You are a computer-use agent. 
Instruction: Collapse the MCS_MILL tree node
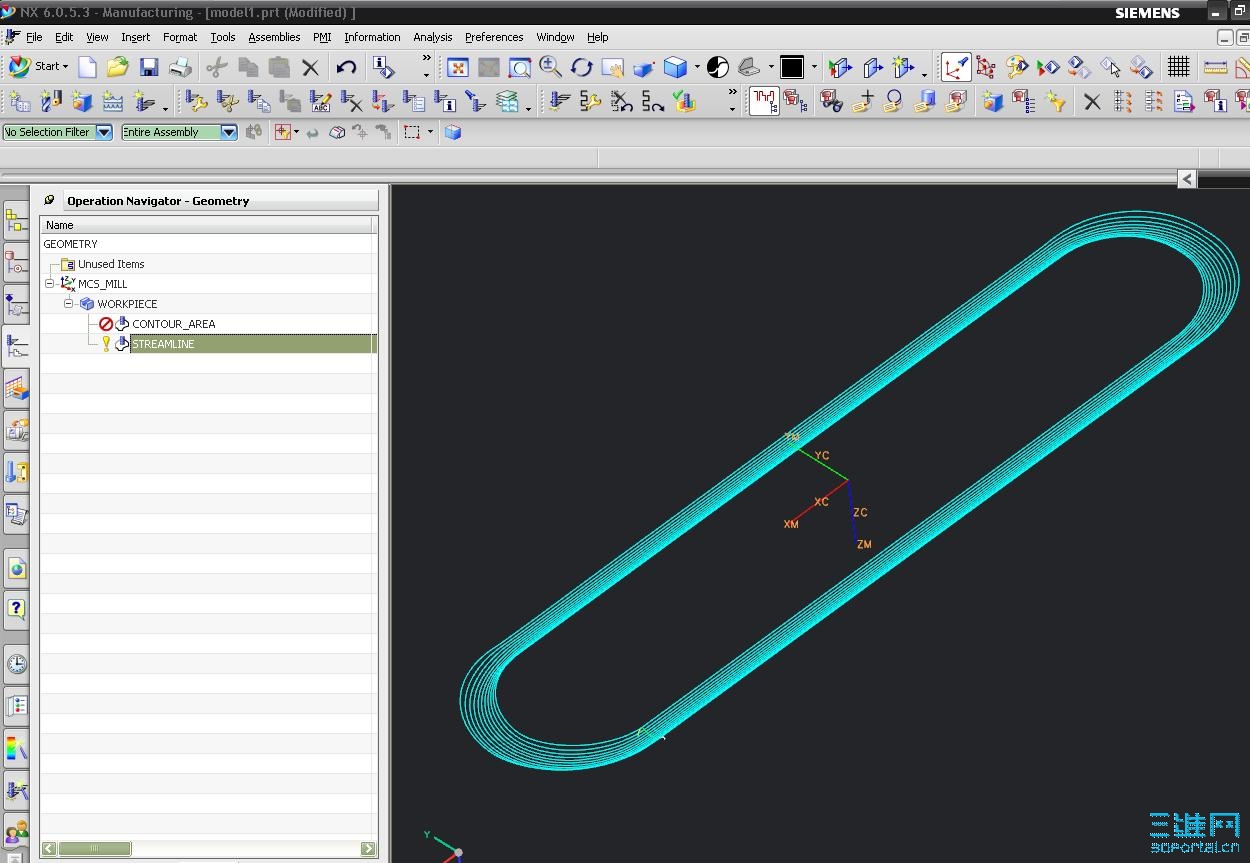tap(49, 284)
